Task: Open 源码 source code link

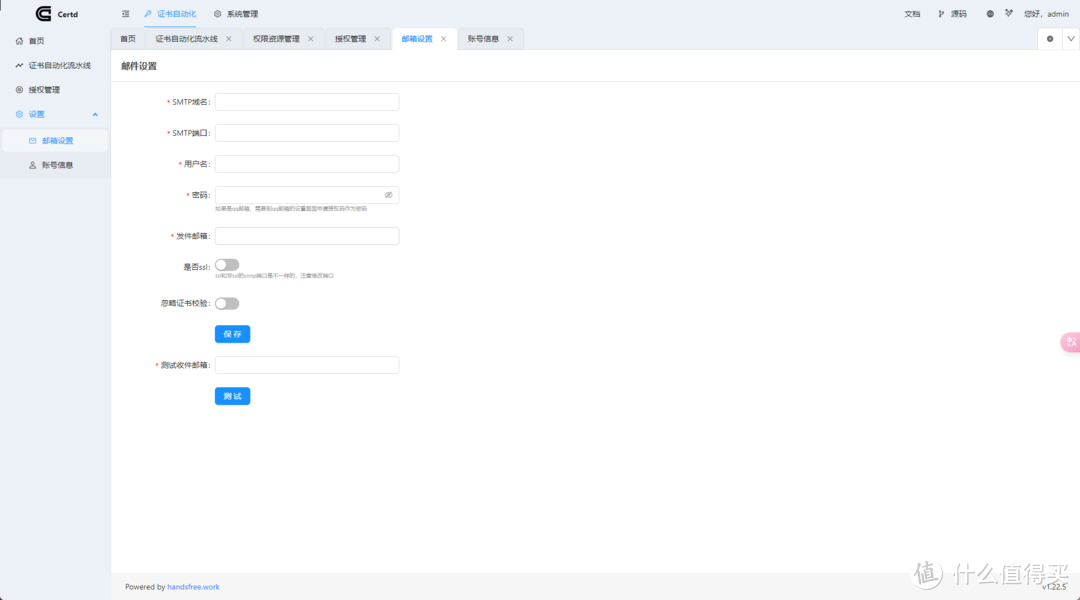Action: (x=952, y=14)
